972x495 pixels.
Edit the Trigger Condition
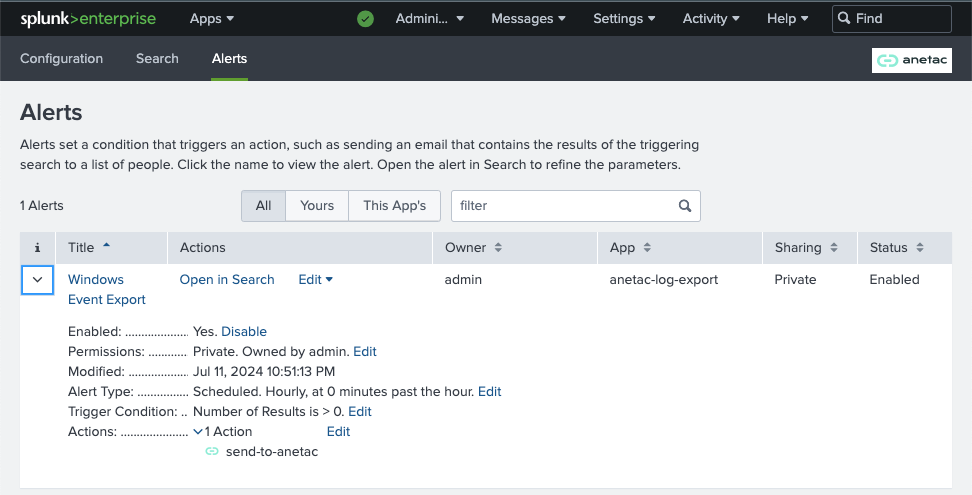(x=360, y=411)
